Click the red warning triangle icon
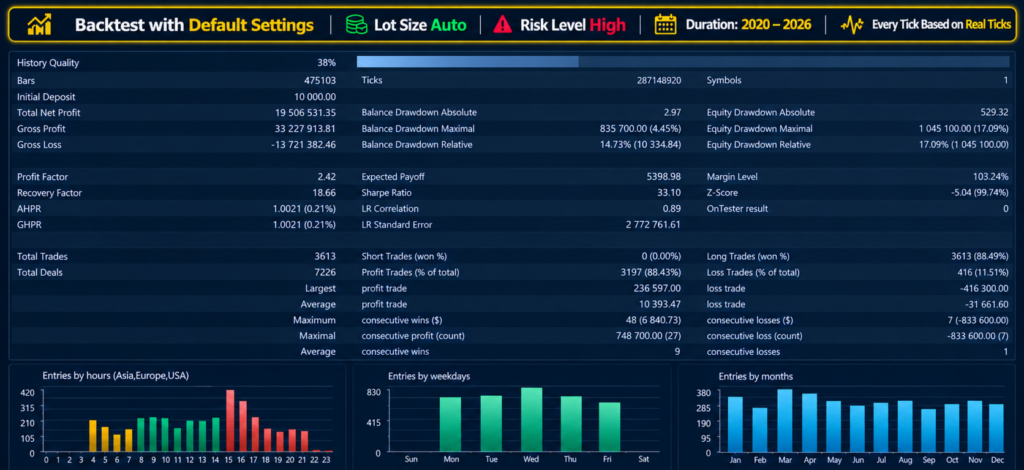Screen dimensions: 1024x470 tap(503, 25)
